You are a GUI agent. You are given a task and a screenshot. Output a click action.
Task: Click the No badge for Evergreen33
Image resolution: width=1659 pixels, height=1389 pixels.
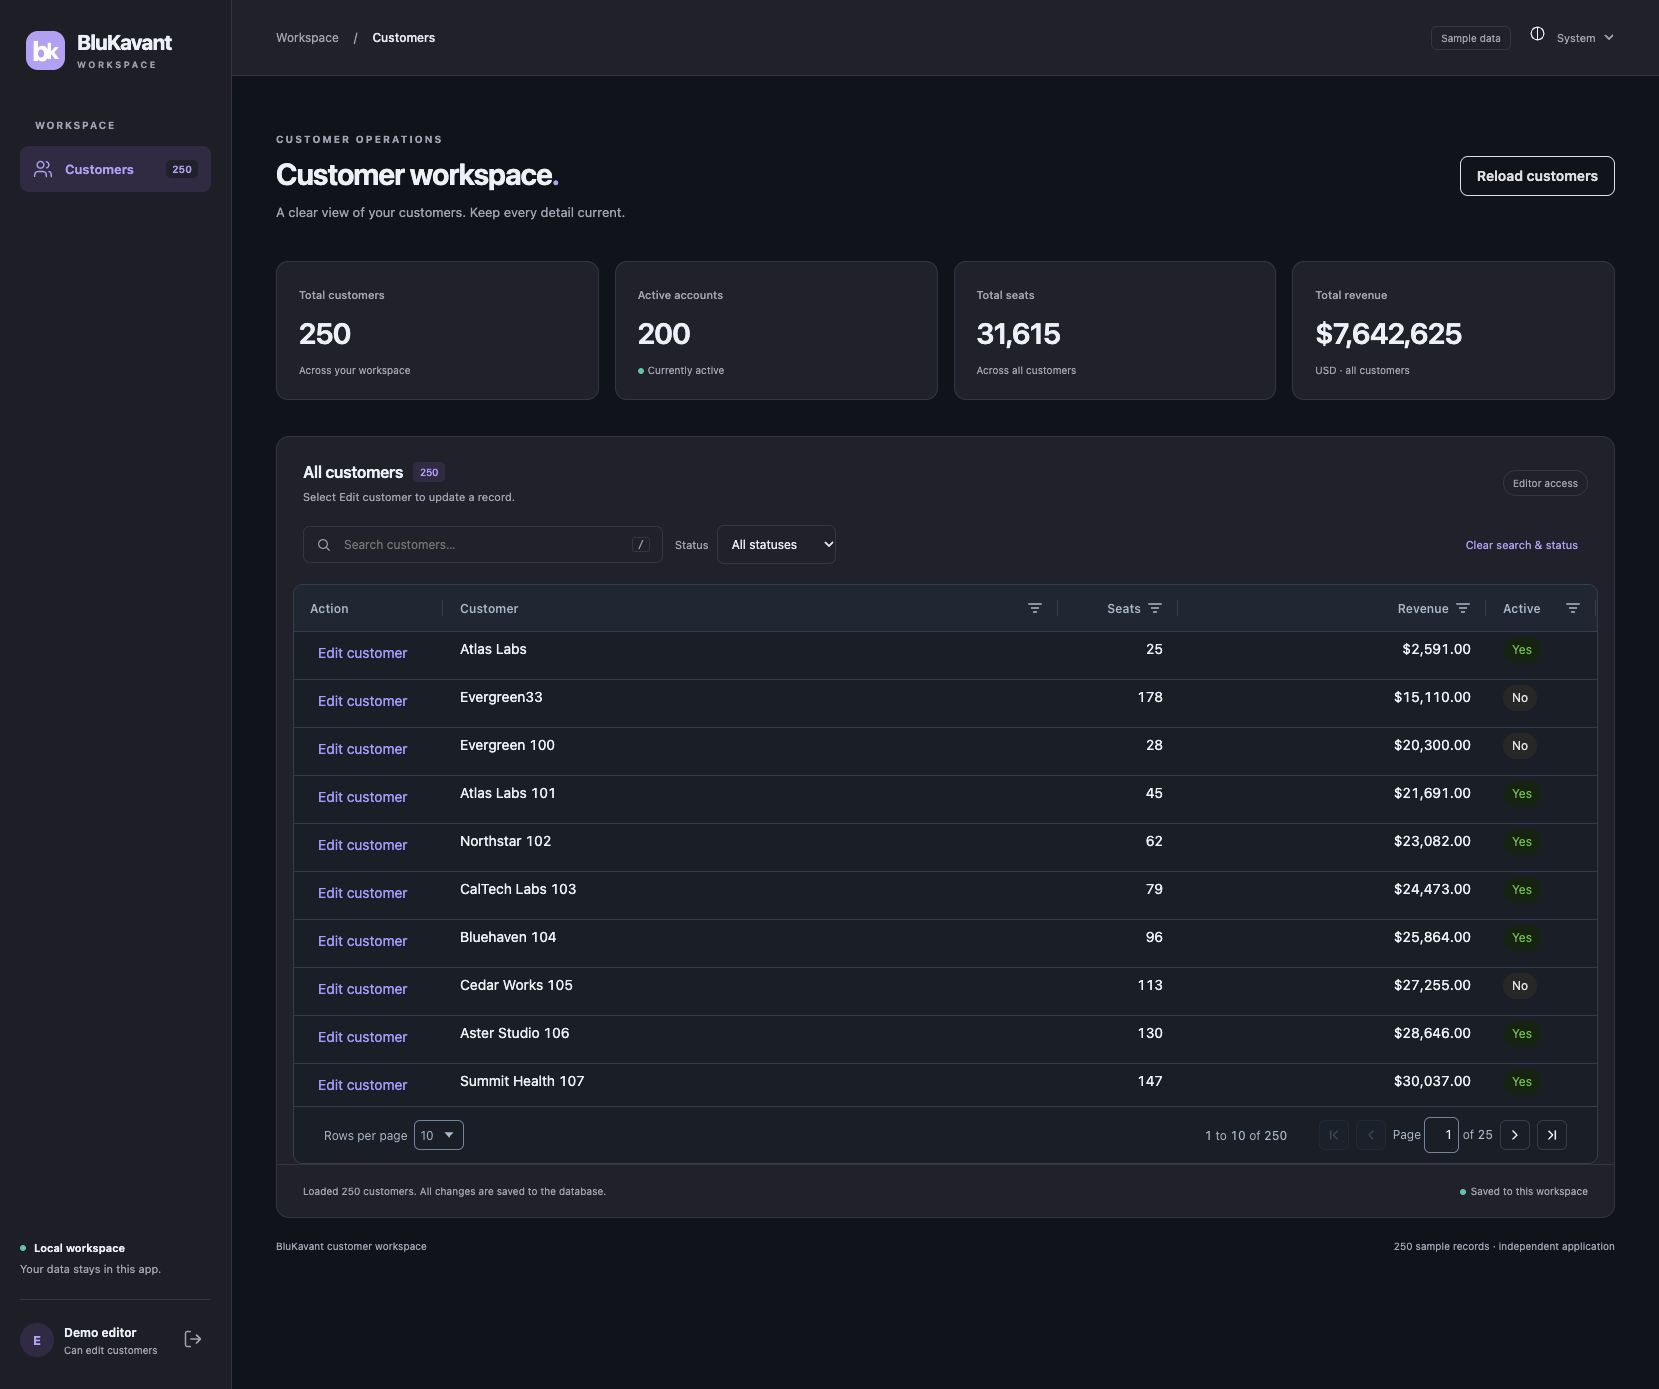1520,698
